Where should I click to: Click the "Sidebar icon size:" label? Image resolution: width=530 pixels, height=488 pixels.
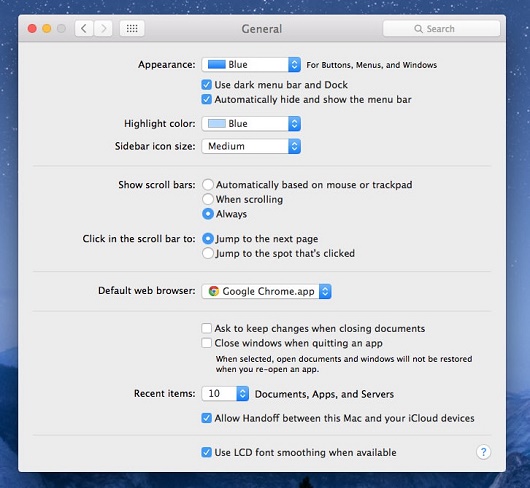[155, 146]
